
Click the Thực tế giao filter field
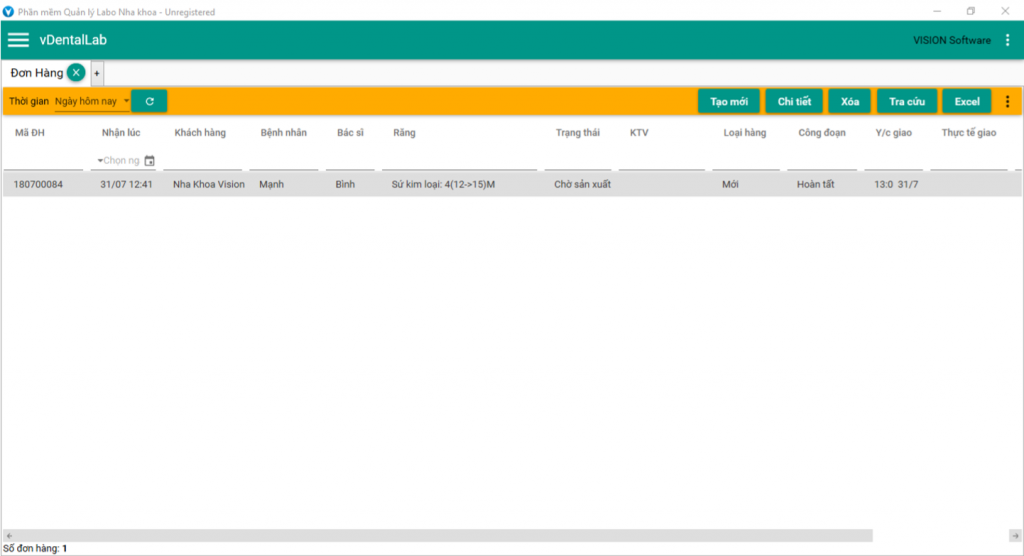point(969,161)
